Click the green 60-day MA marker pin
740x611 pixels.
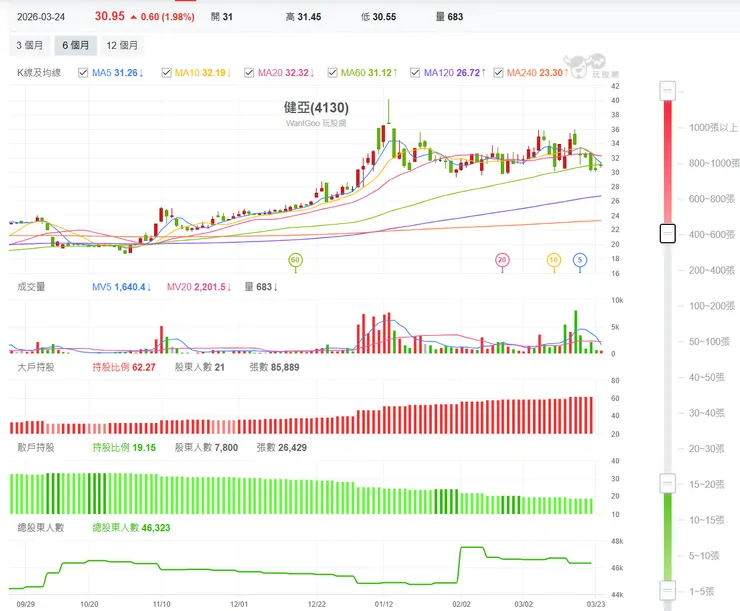click(x=295, y=260)
